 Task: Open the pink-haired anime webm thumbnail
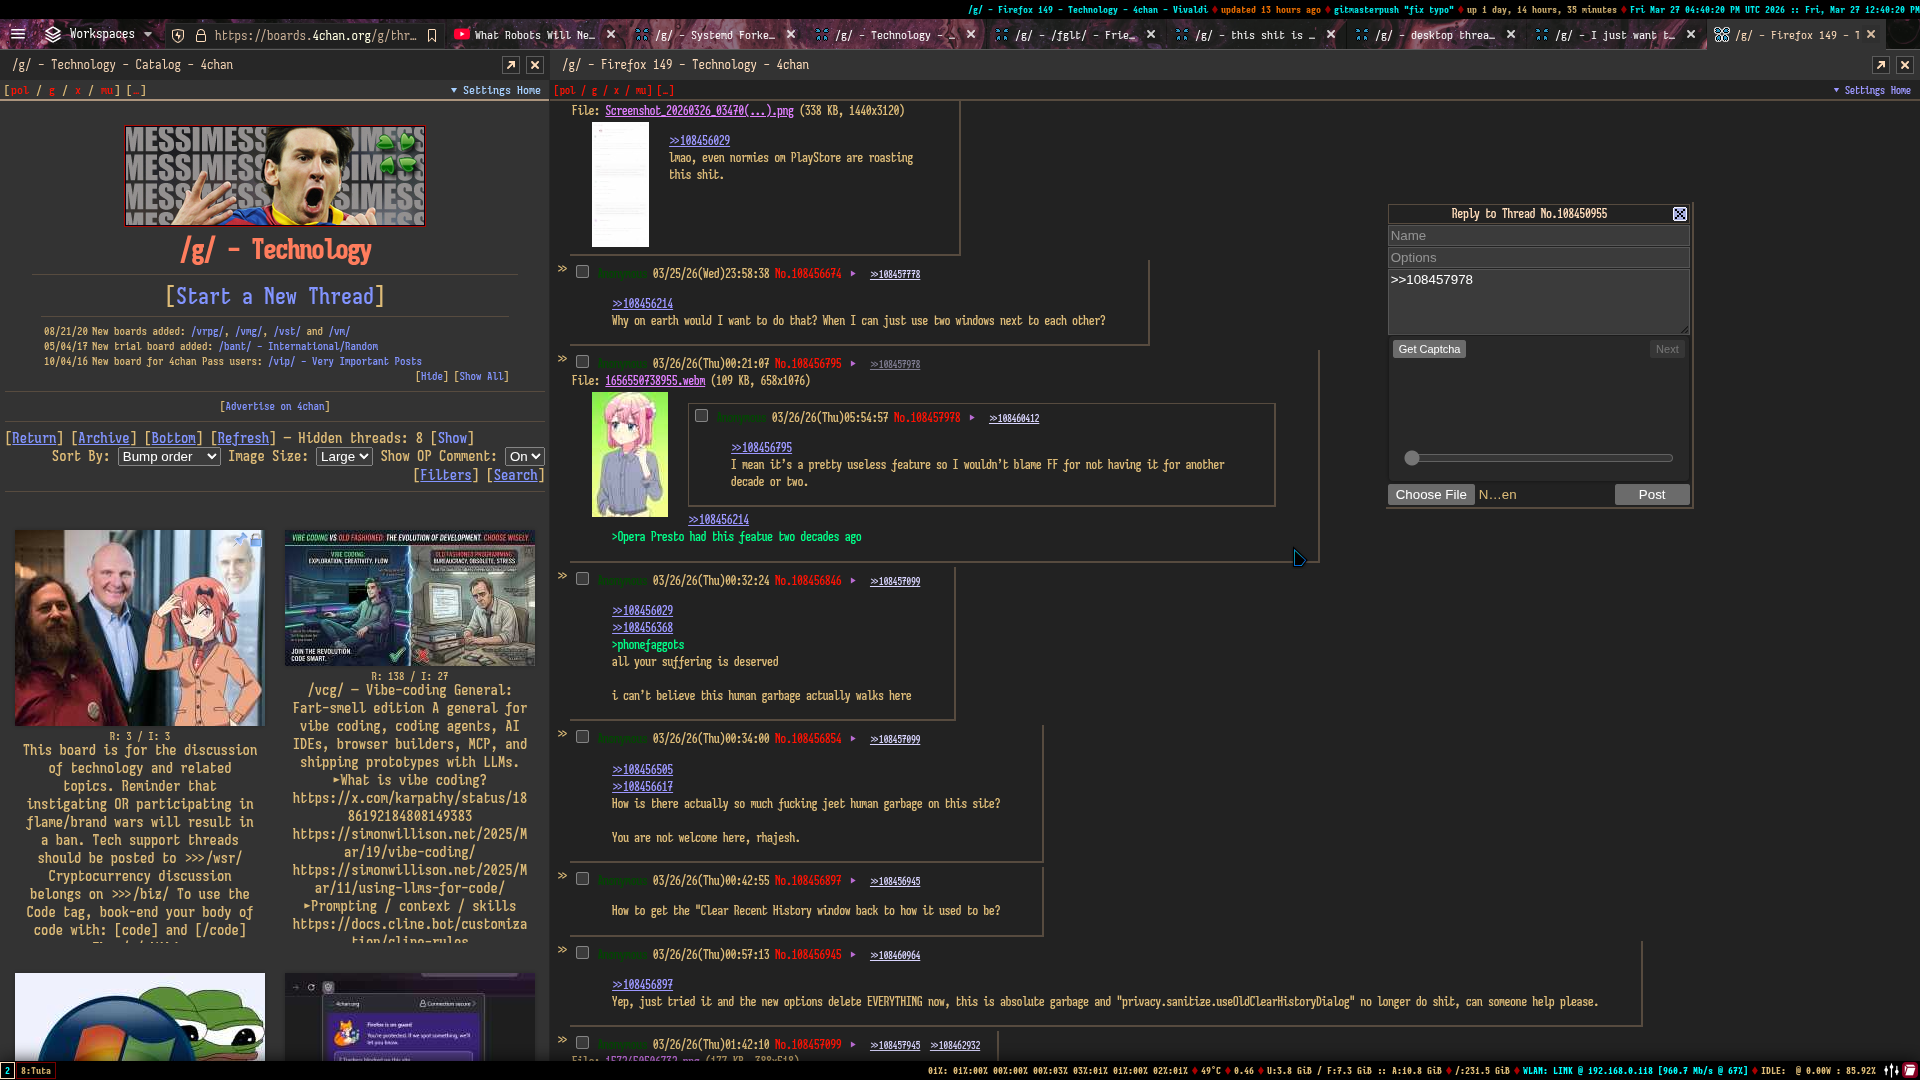(630, 455)
